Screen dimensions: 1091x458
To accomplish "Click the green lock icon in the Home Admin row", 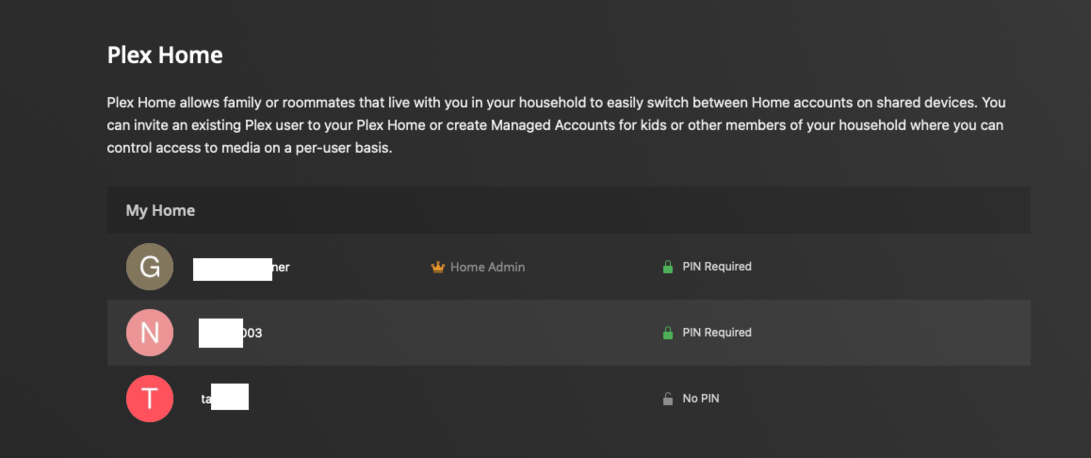I will click(x=667, y=267).
